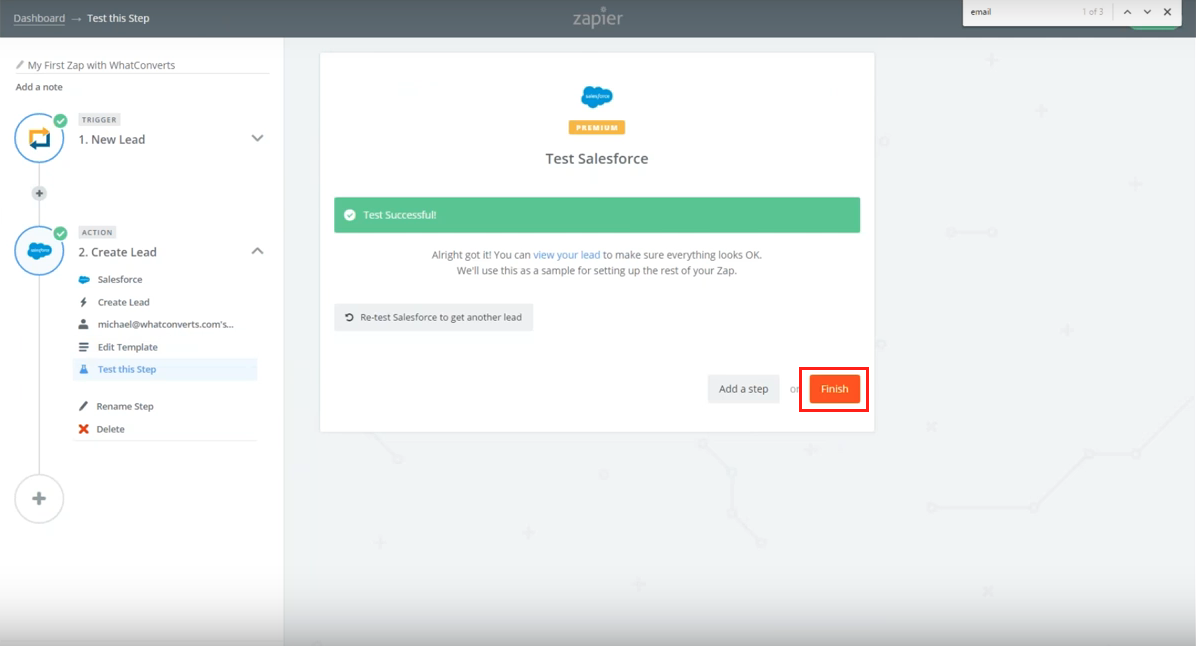Go to previous find result

pyautogui.click(x=1127, y=12)
